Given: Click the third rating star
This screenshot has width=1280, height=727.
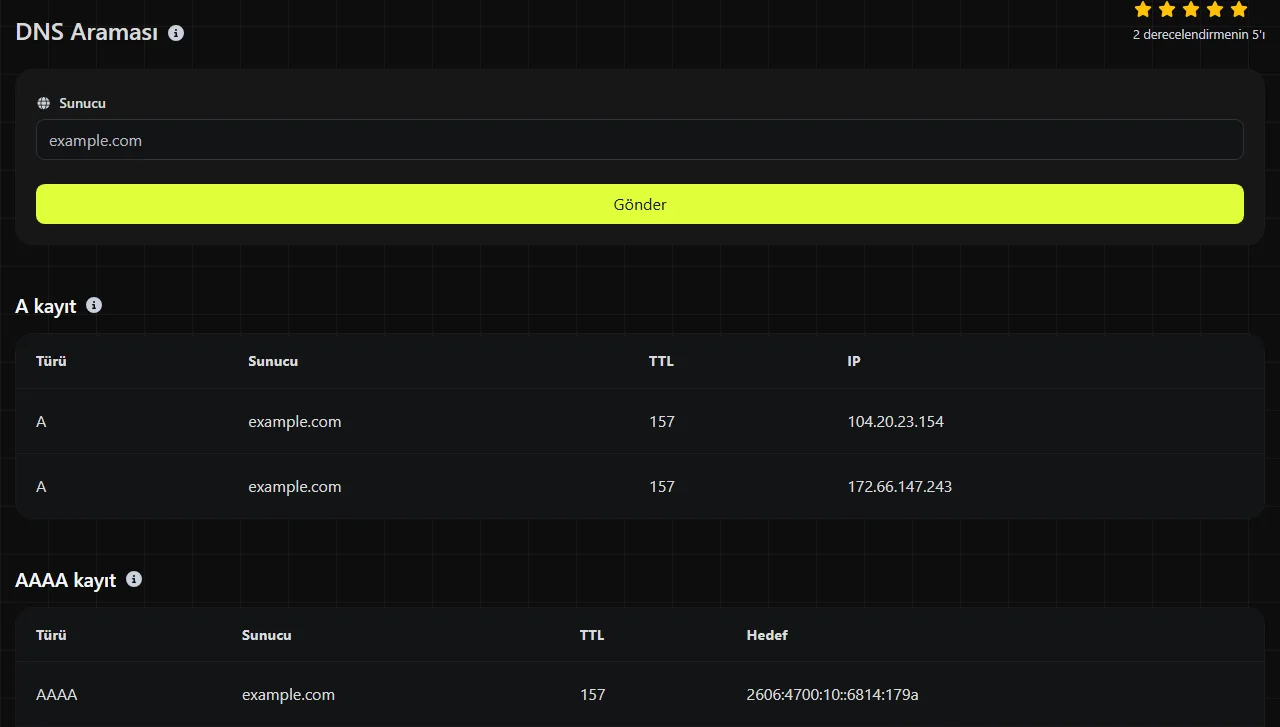Looking at the screenshot, I should tap(1191, 10).
